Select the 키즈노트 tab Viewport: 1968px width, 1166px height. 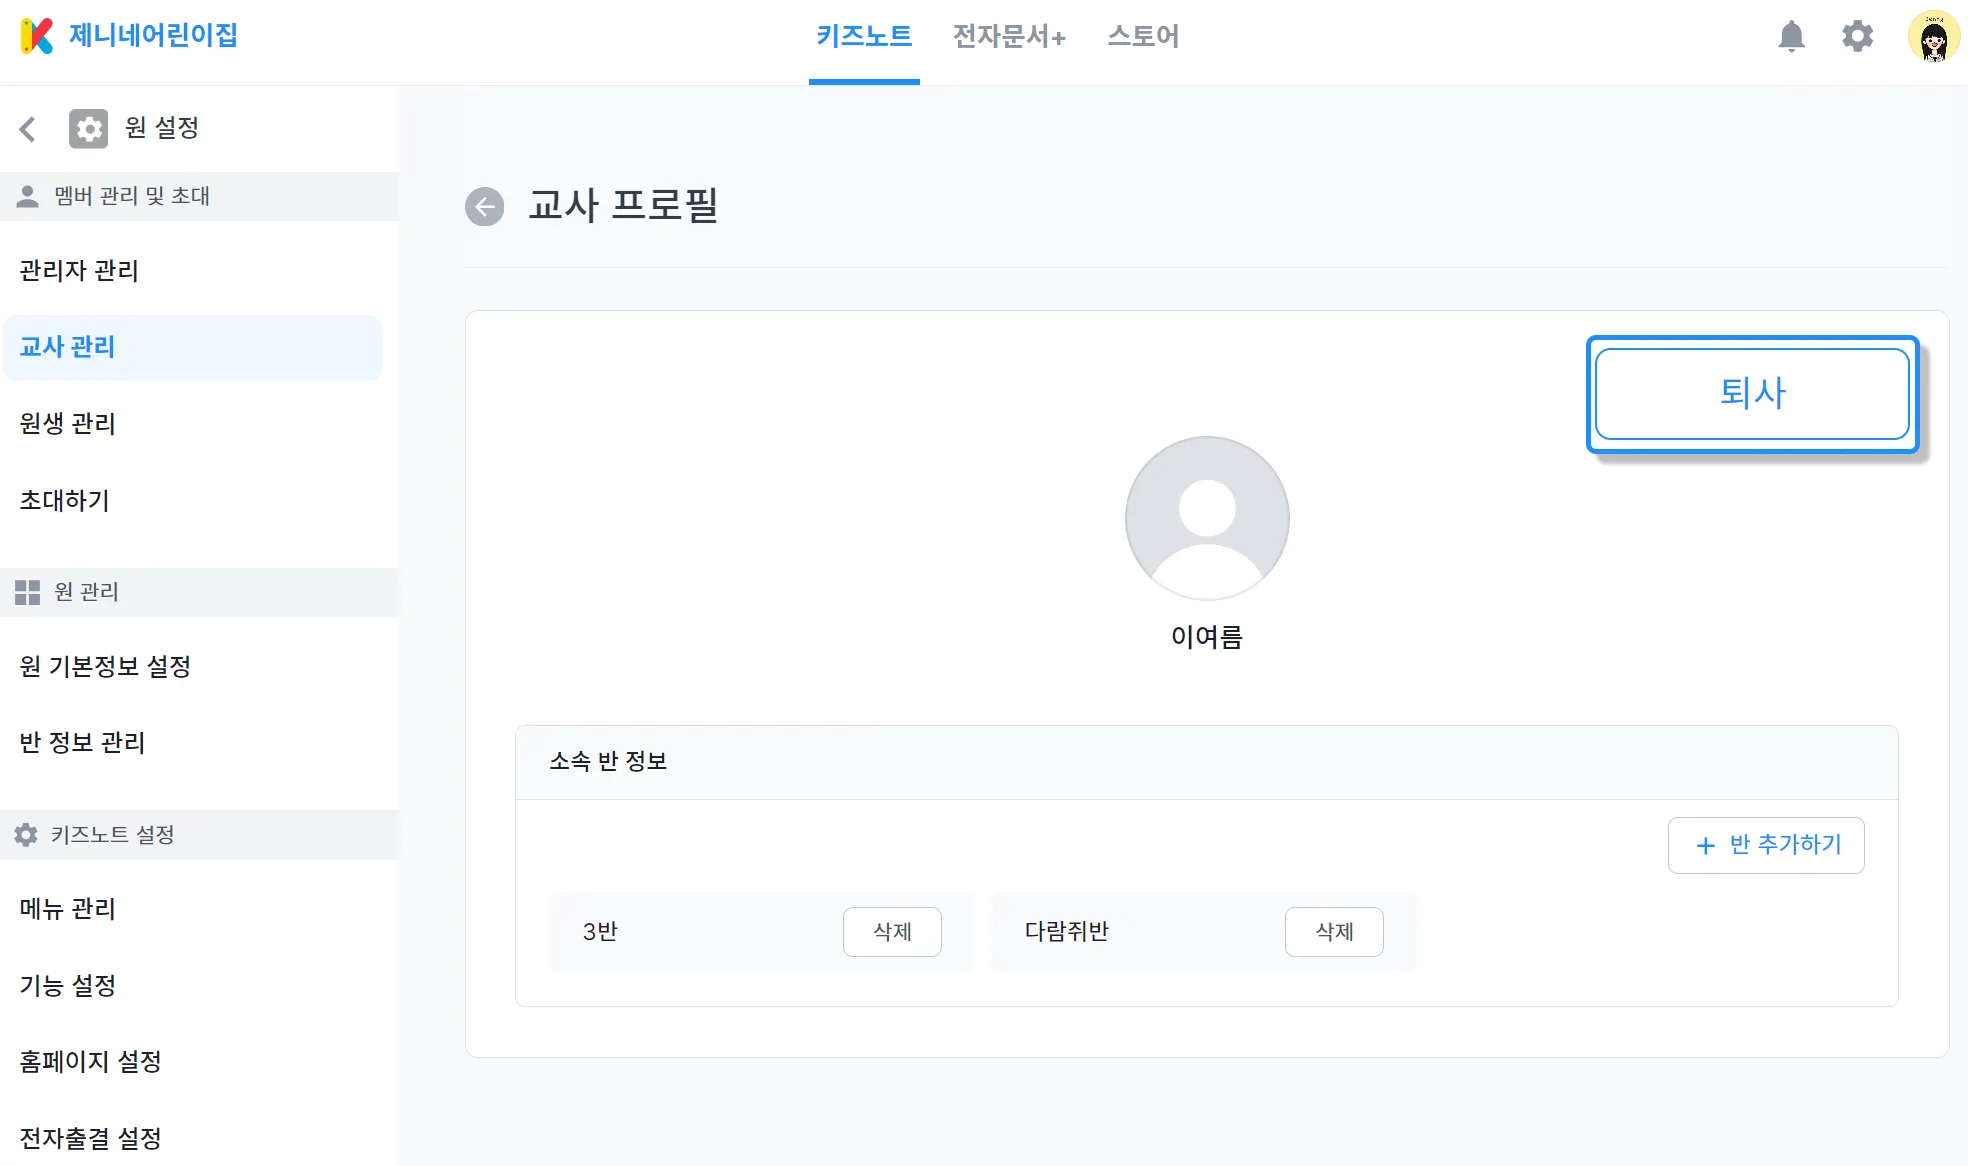point(864,37)
